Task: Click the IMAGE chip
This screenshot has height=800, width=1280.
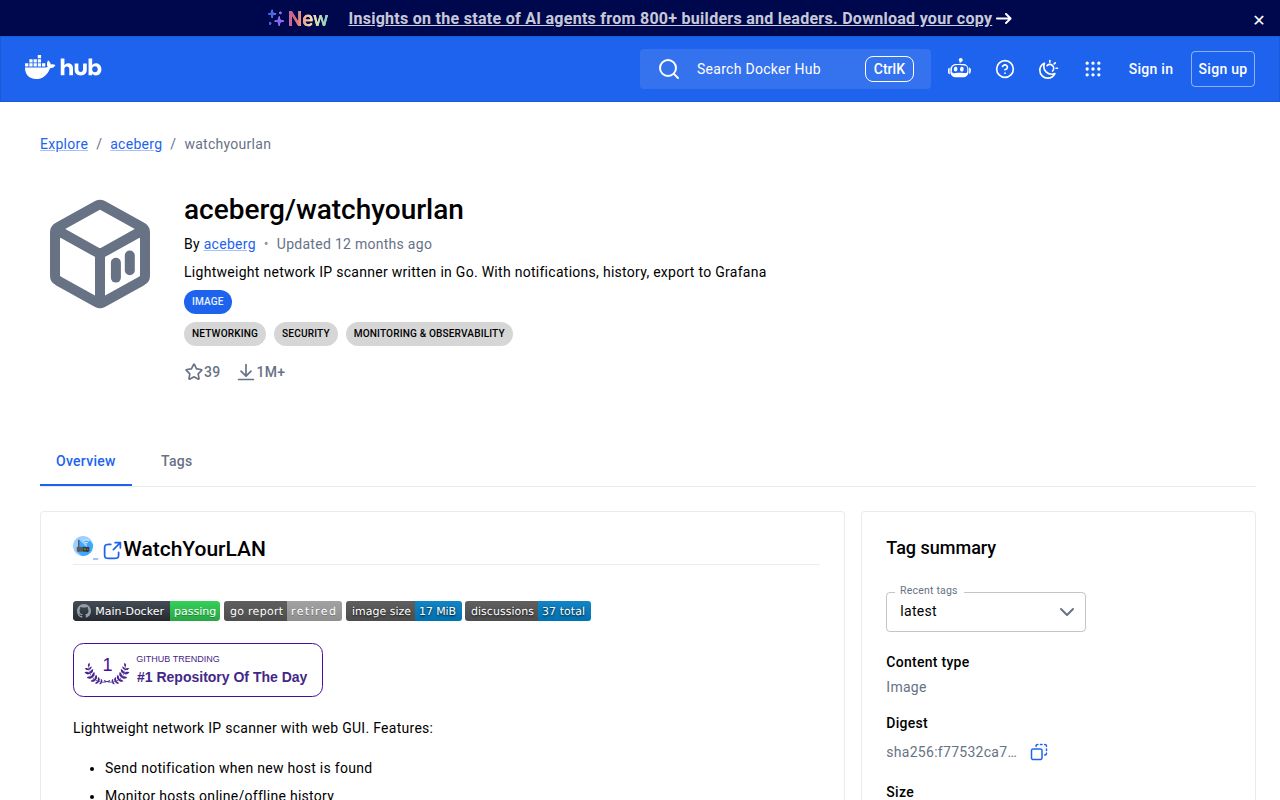Action: pos(208,301)
